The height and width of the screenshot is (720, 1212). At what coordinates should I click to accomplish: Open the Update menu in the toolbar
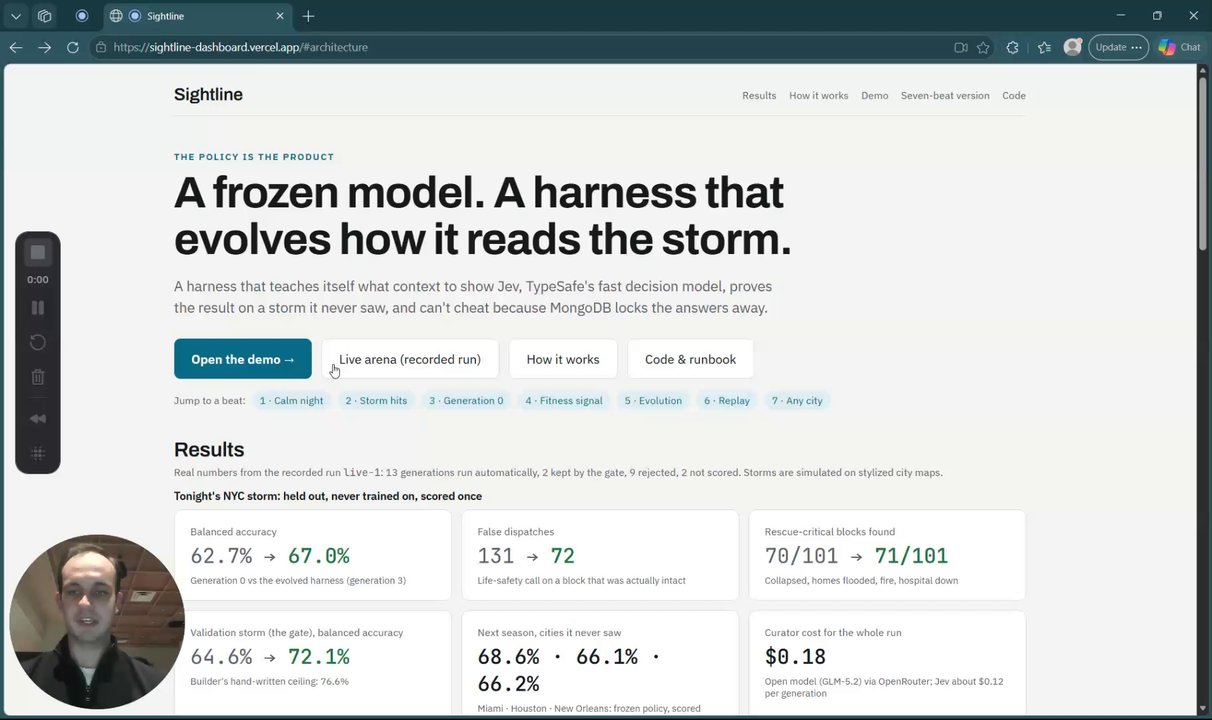tap(1118, 47)
